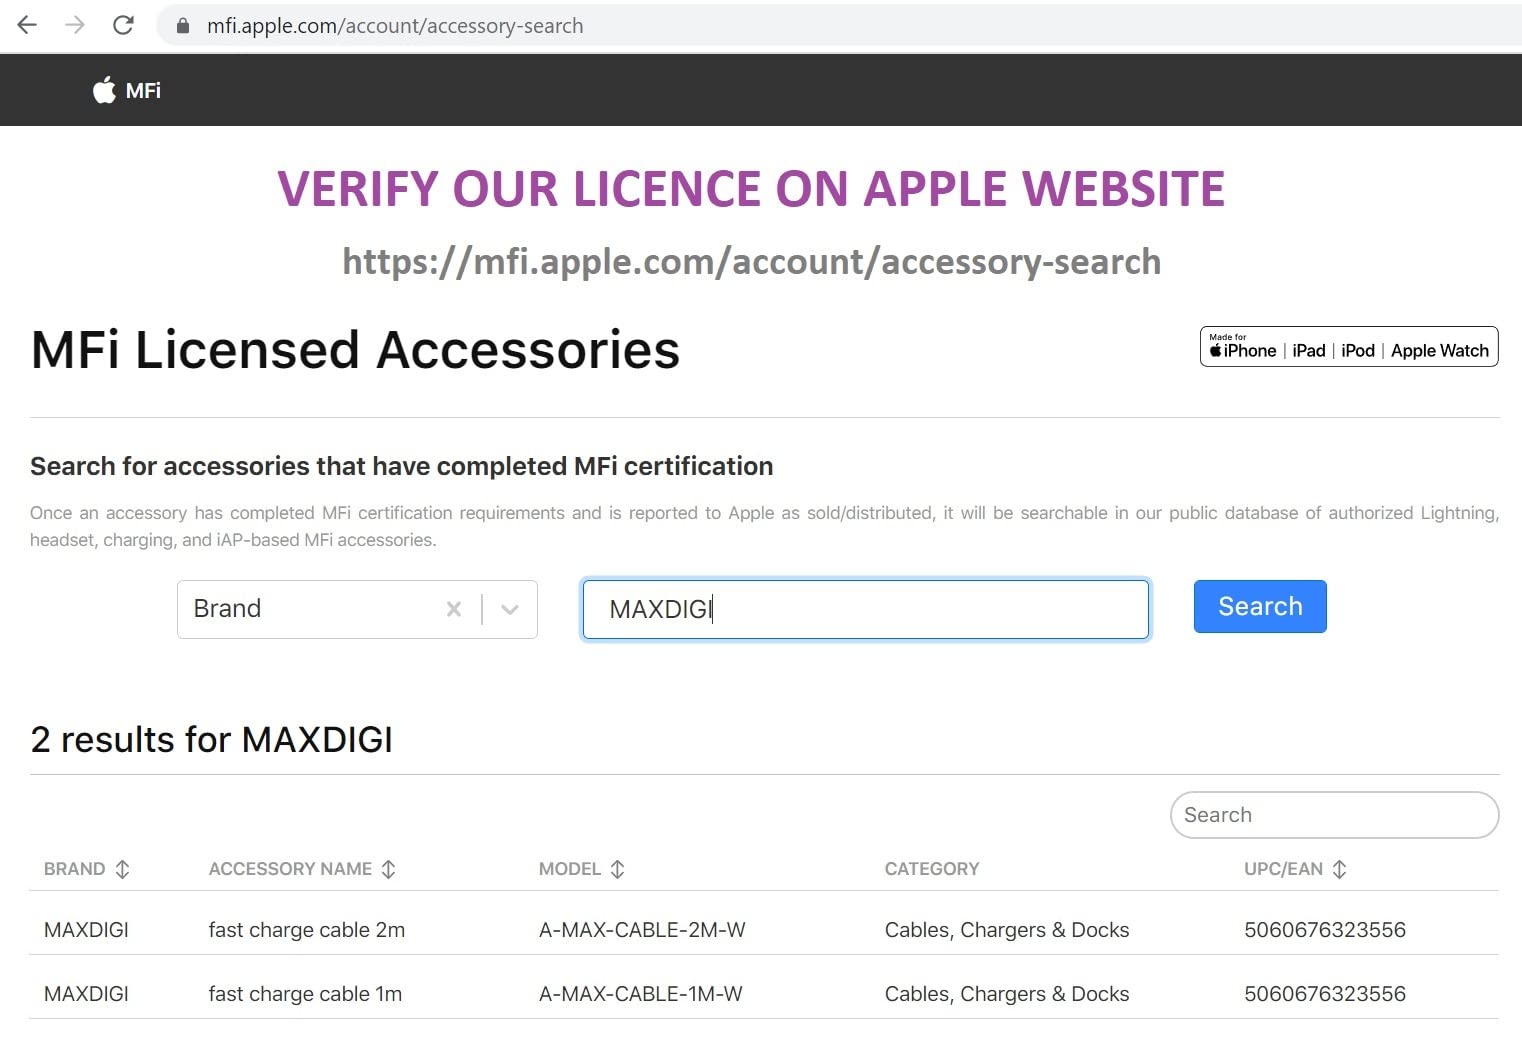Select the fast charge cable 2m row
The image size is (1522, 1050).
pyautogui.click(x=306, y=930)
